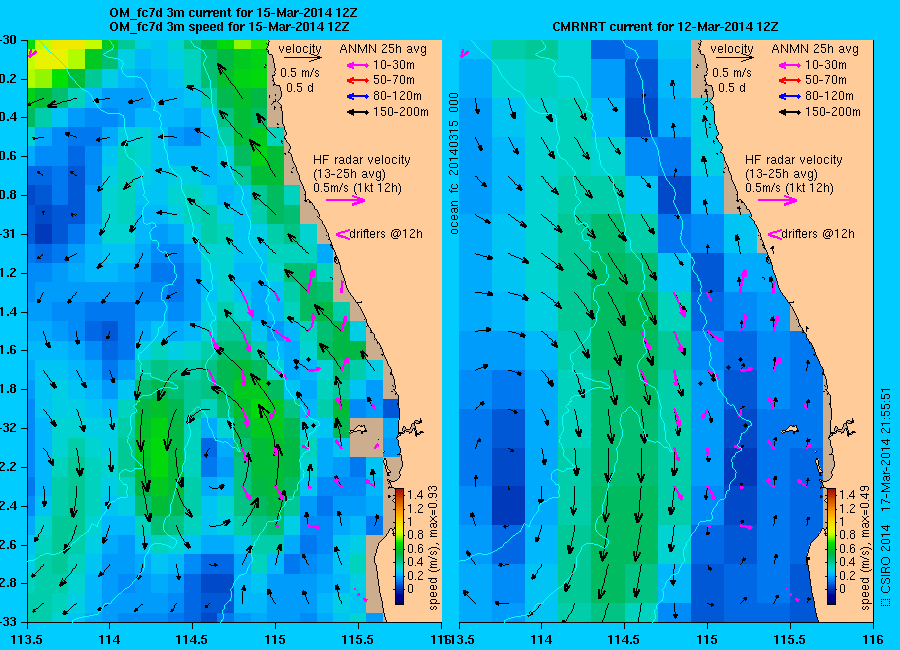The height and width of the screenshot is (650, 900).
Task: Click longitude label 114.5 on right panel axis
Action: (624, 639)
